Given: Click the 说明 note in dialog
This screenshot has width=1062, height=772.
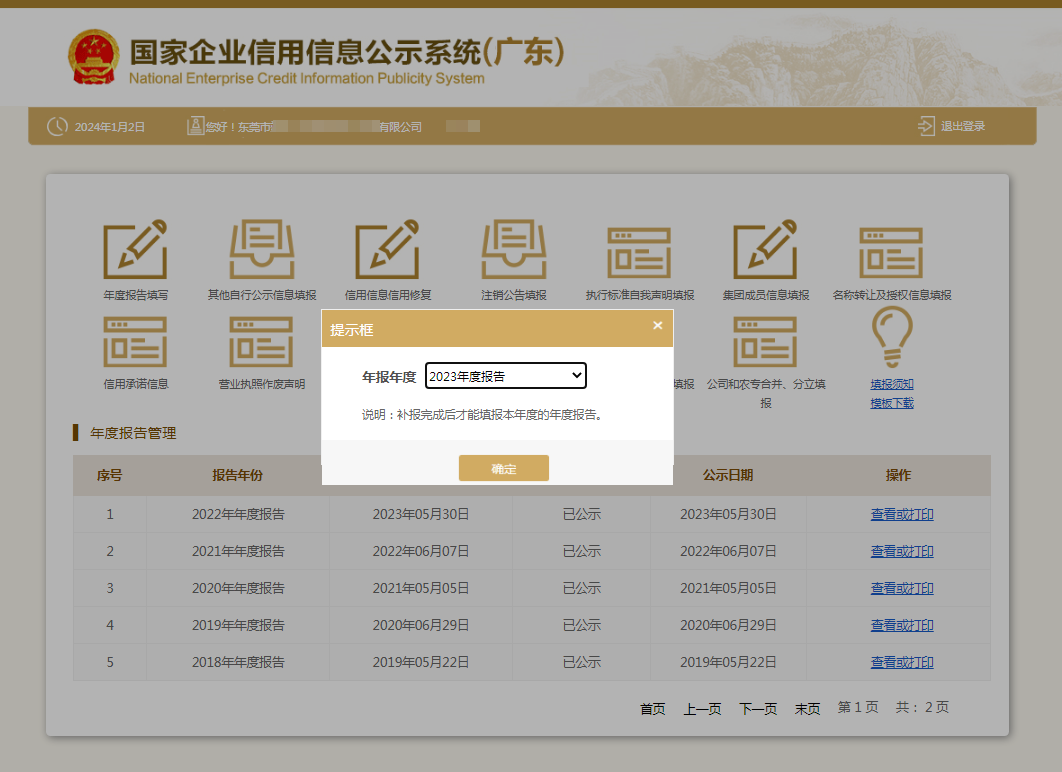Looking at the screenshot, I should coord(482,414).
